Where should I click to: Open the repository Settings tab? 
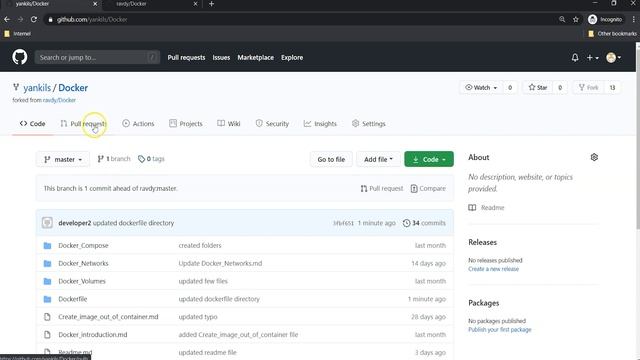(x=369, y=124)
